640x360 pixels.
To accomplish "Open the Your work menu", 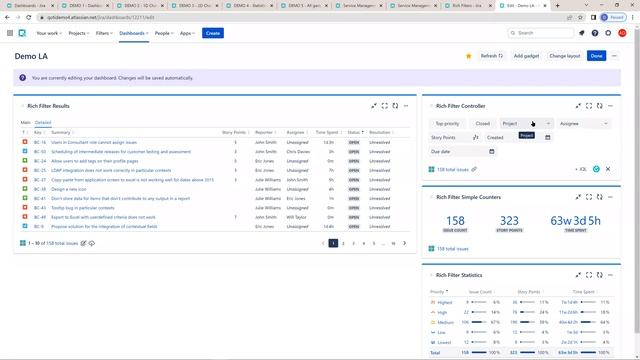I will point(49,33).
